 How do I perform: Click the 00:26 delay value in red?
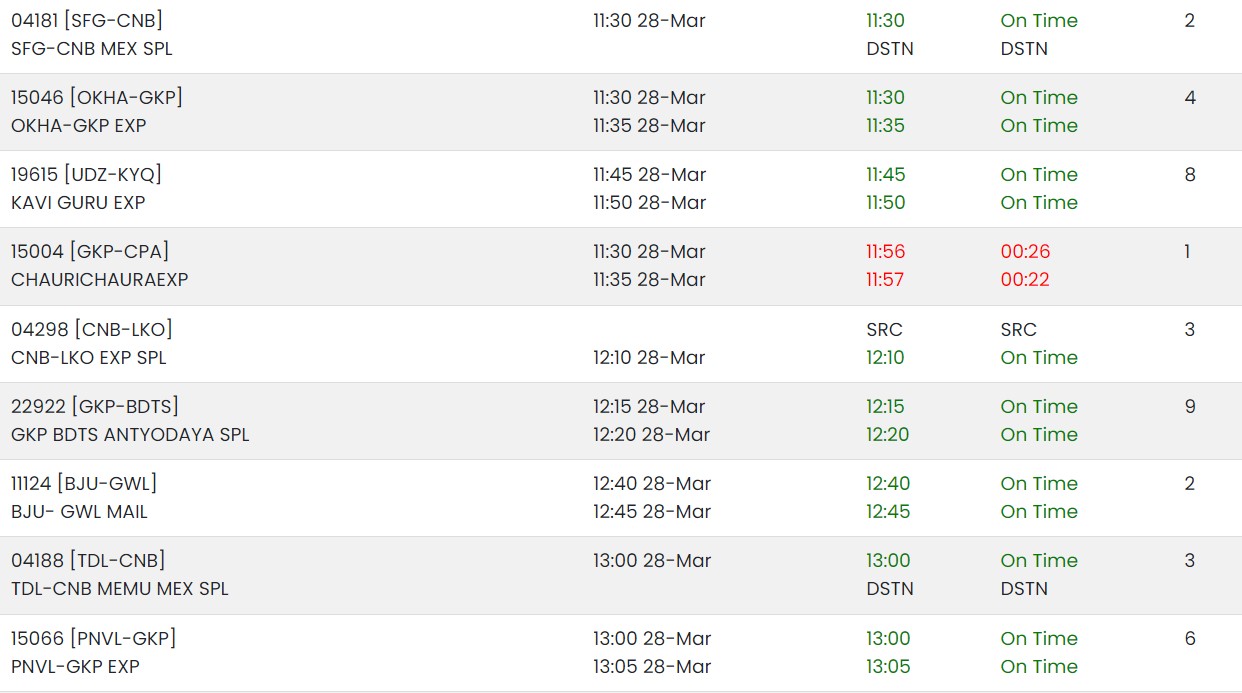pyautogui.click(x=1026, y=251)
